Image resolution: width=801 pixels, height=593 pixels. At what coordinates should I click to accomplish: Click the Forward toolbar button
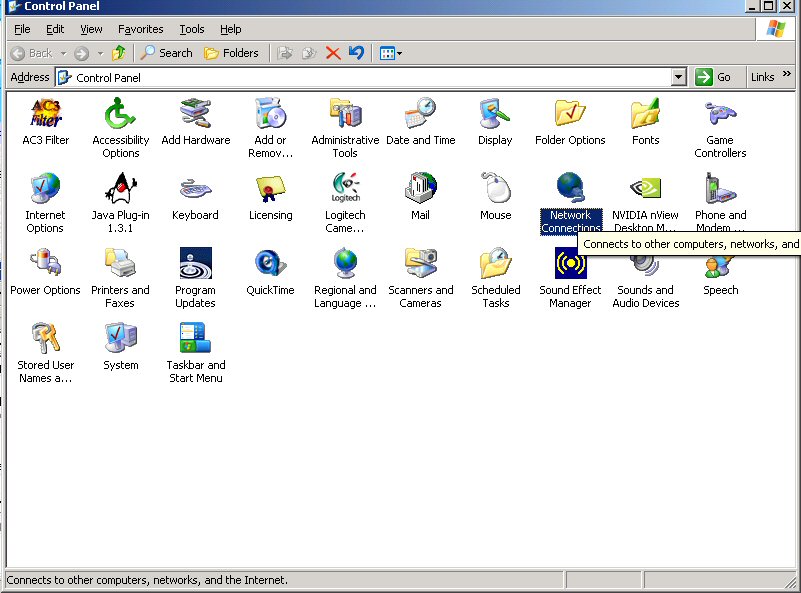pyautogui.click(x=82, y=53)
